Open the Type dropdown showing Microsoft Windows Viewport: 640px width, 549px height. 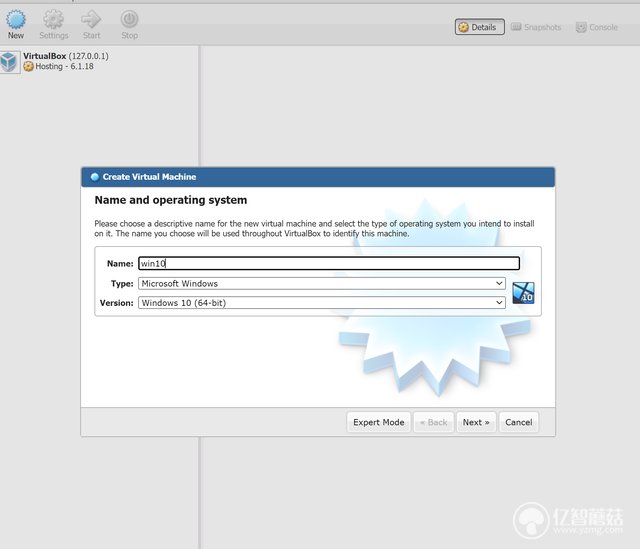click(x=322, y=283)
